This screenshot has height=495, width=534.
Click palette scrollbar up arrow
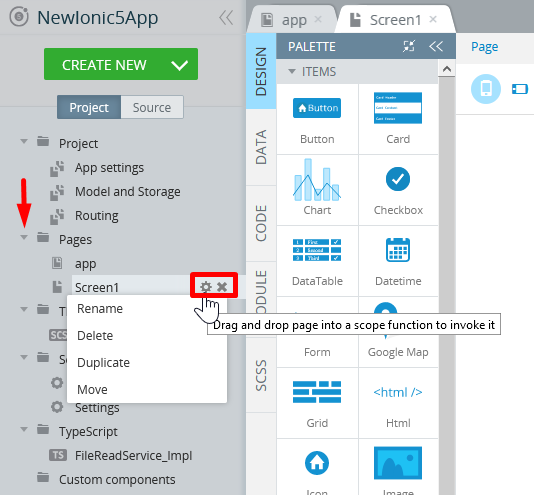tap(446, 69)
